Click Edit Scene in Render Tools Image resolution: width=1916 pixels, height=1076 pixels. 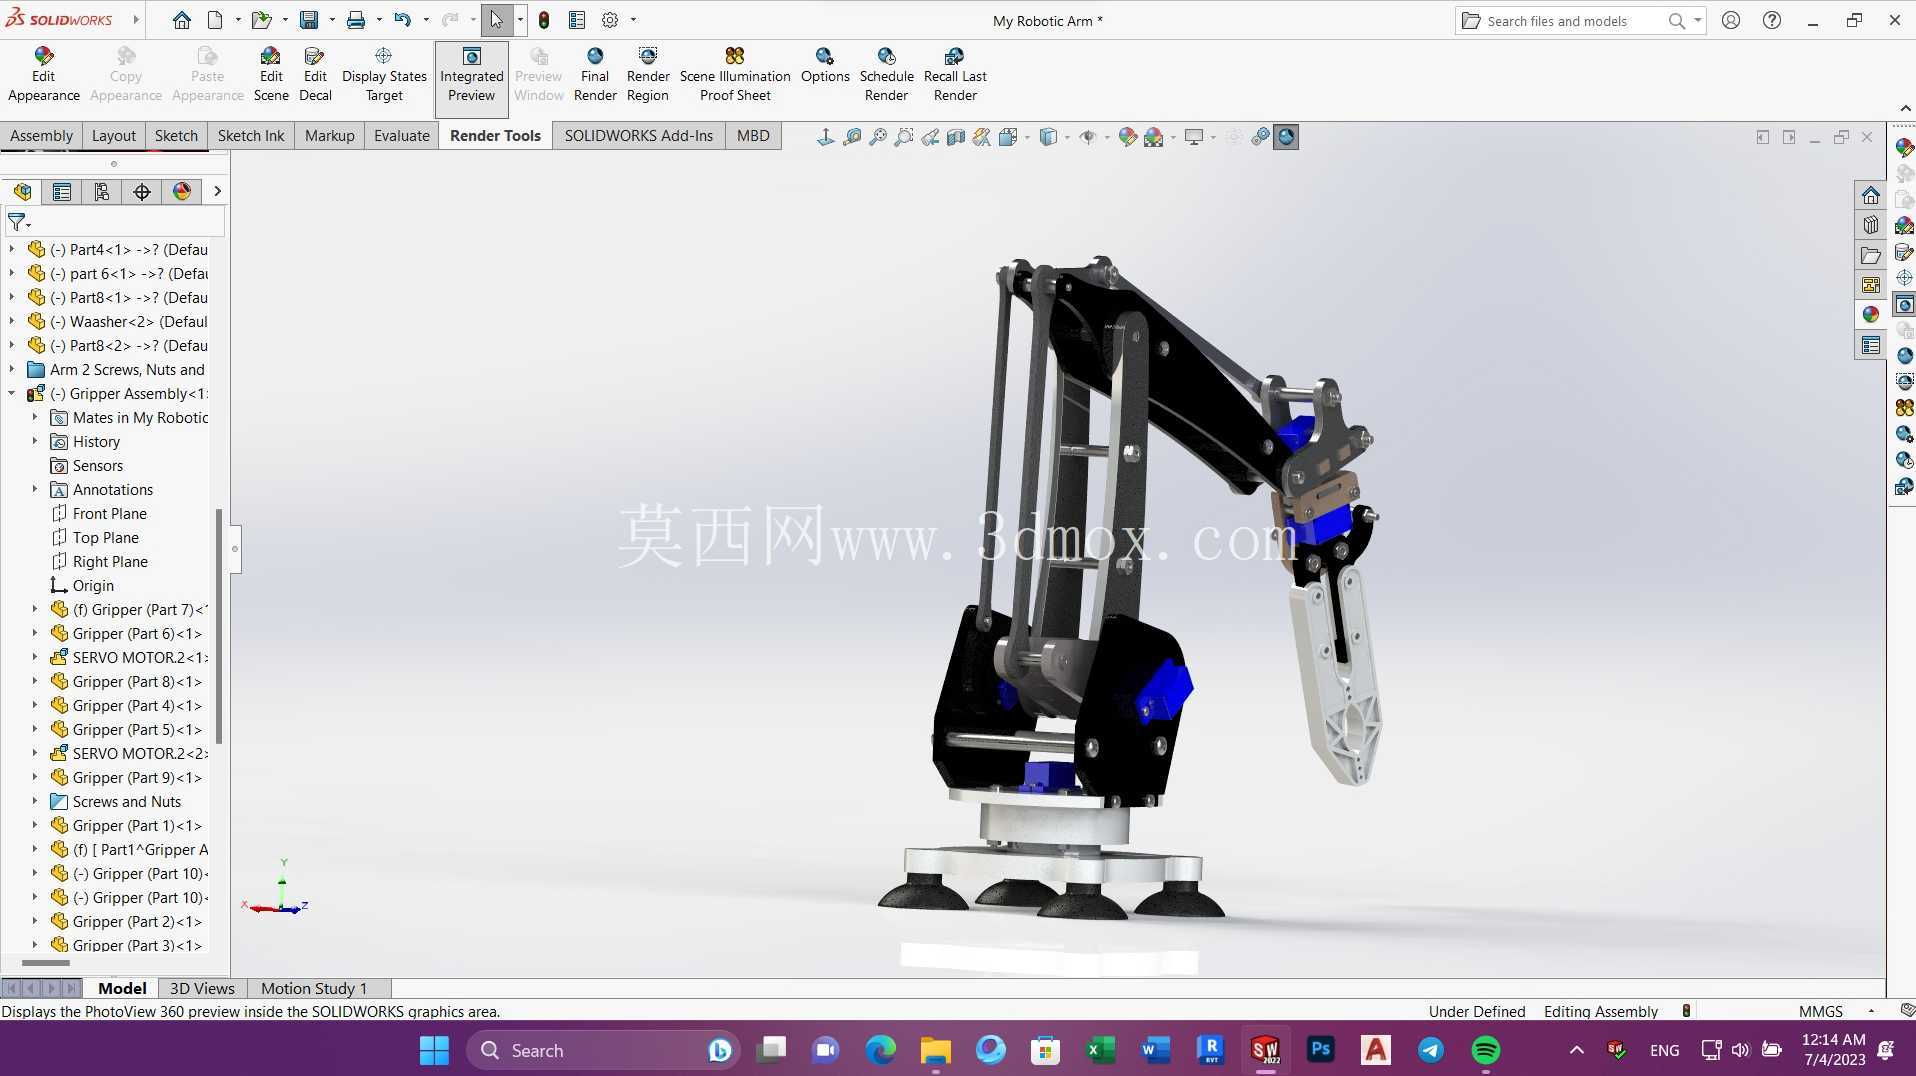pos(270,74)
